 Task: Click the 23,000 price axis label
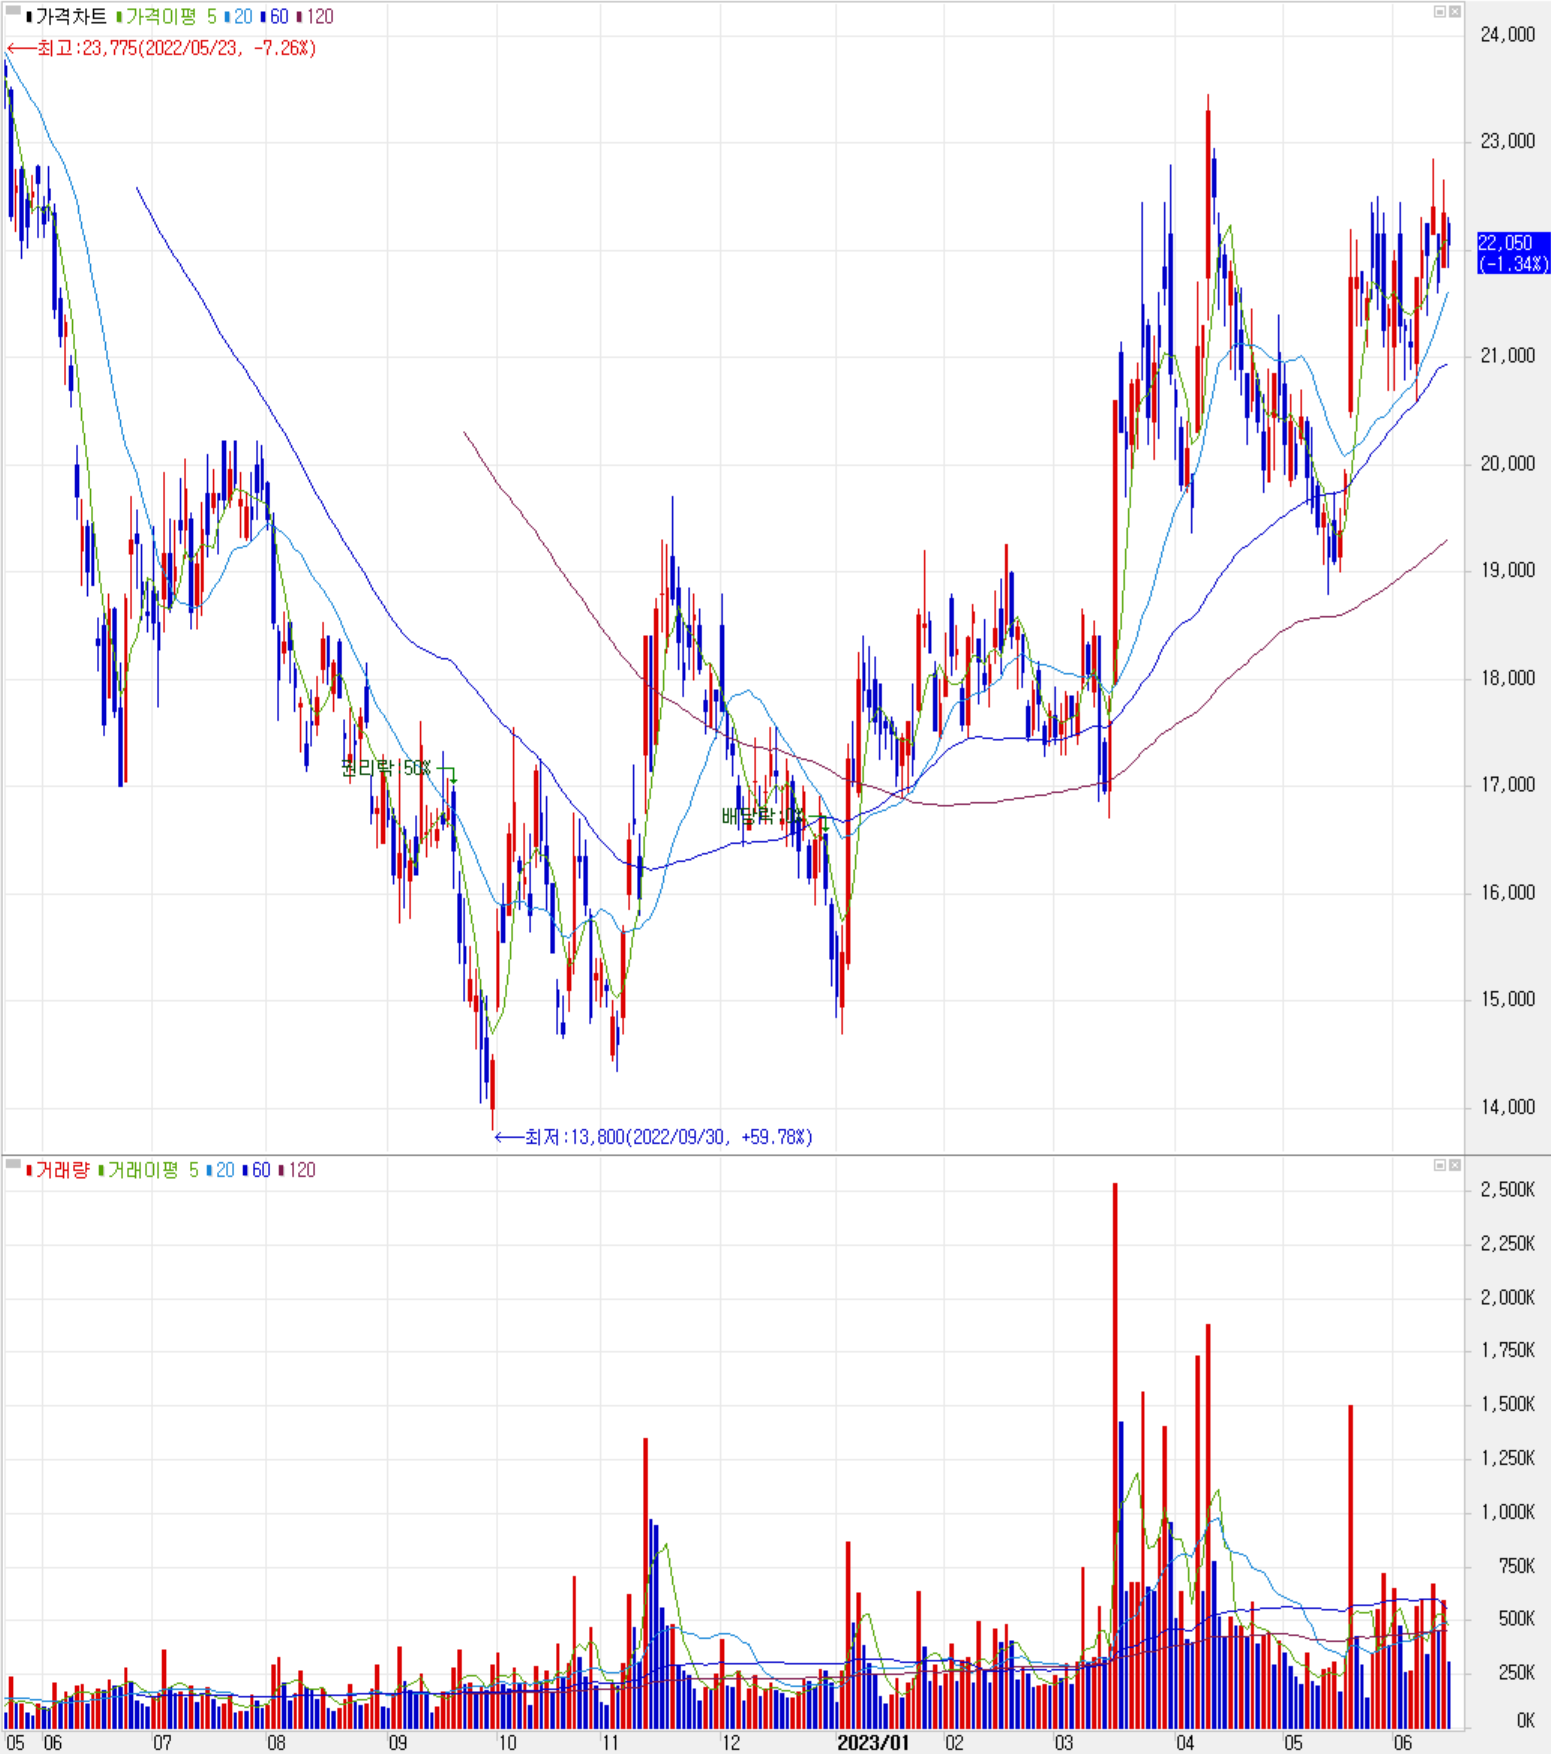point(1507,142)
